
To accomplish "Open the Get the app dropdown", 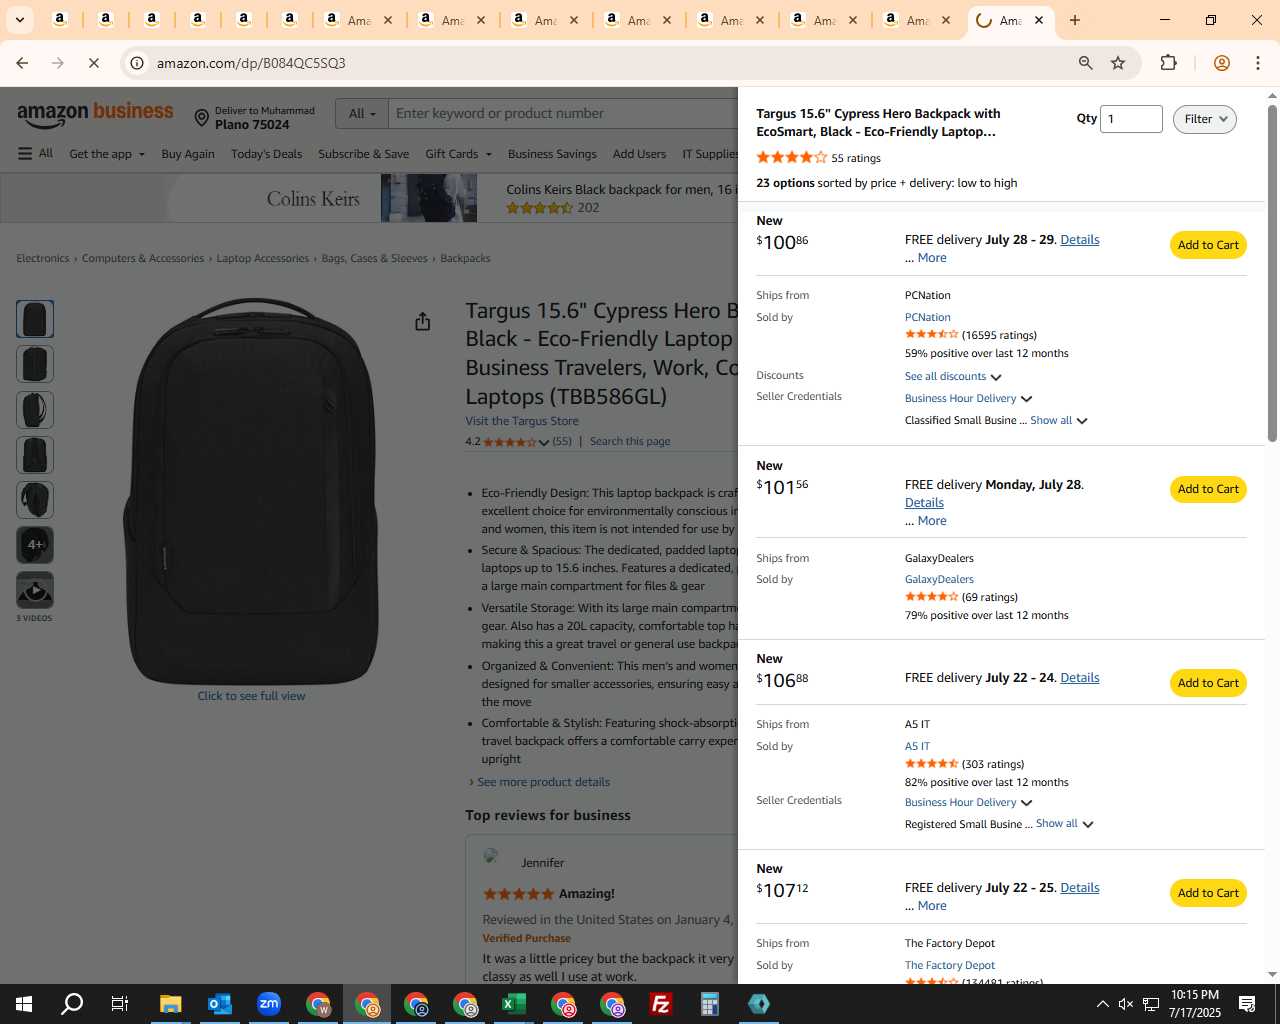I will [107, 154].
